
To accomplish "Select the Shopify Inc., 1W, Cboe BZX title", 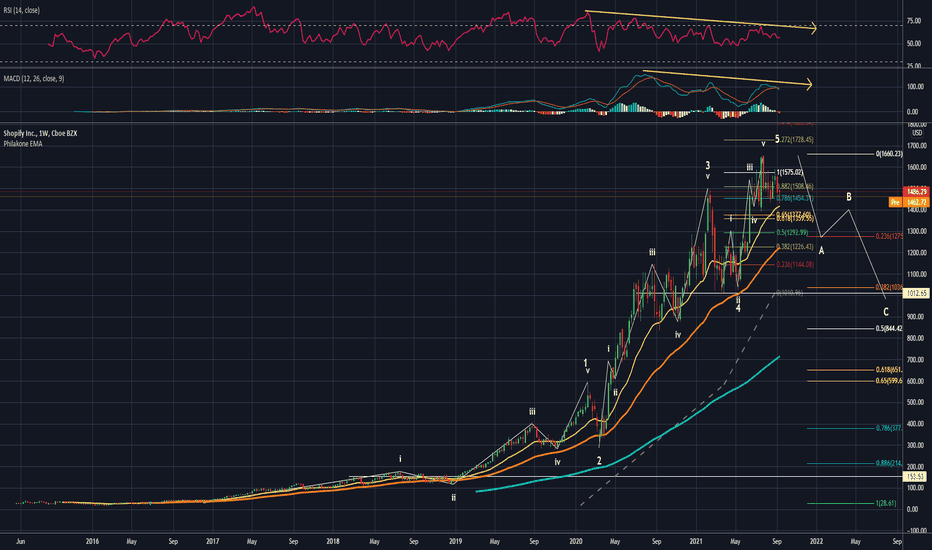I will coord(40,133).
